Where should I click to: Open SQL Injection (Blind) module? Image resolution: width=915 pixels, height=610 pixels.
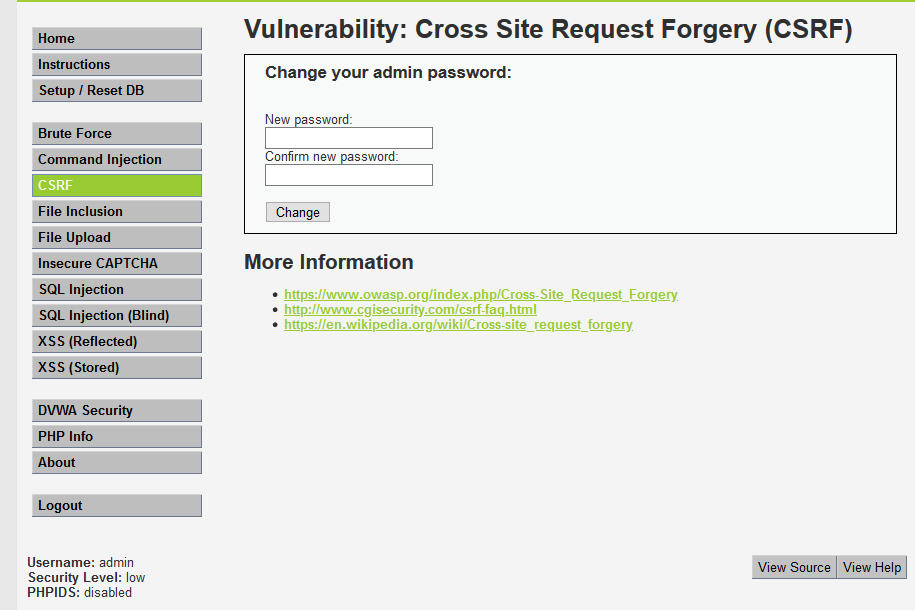pos(116,316)
